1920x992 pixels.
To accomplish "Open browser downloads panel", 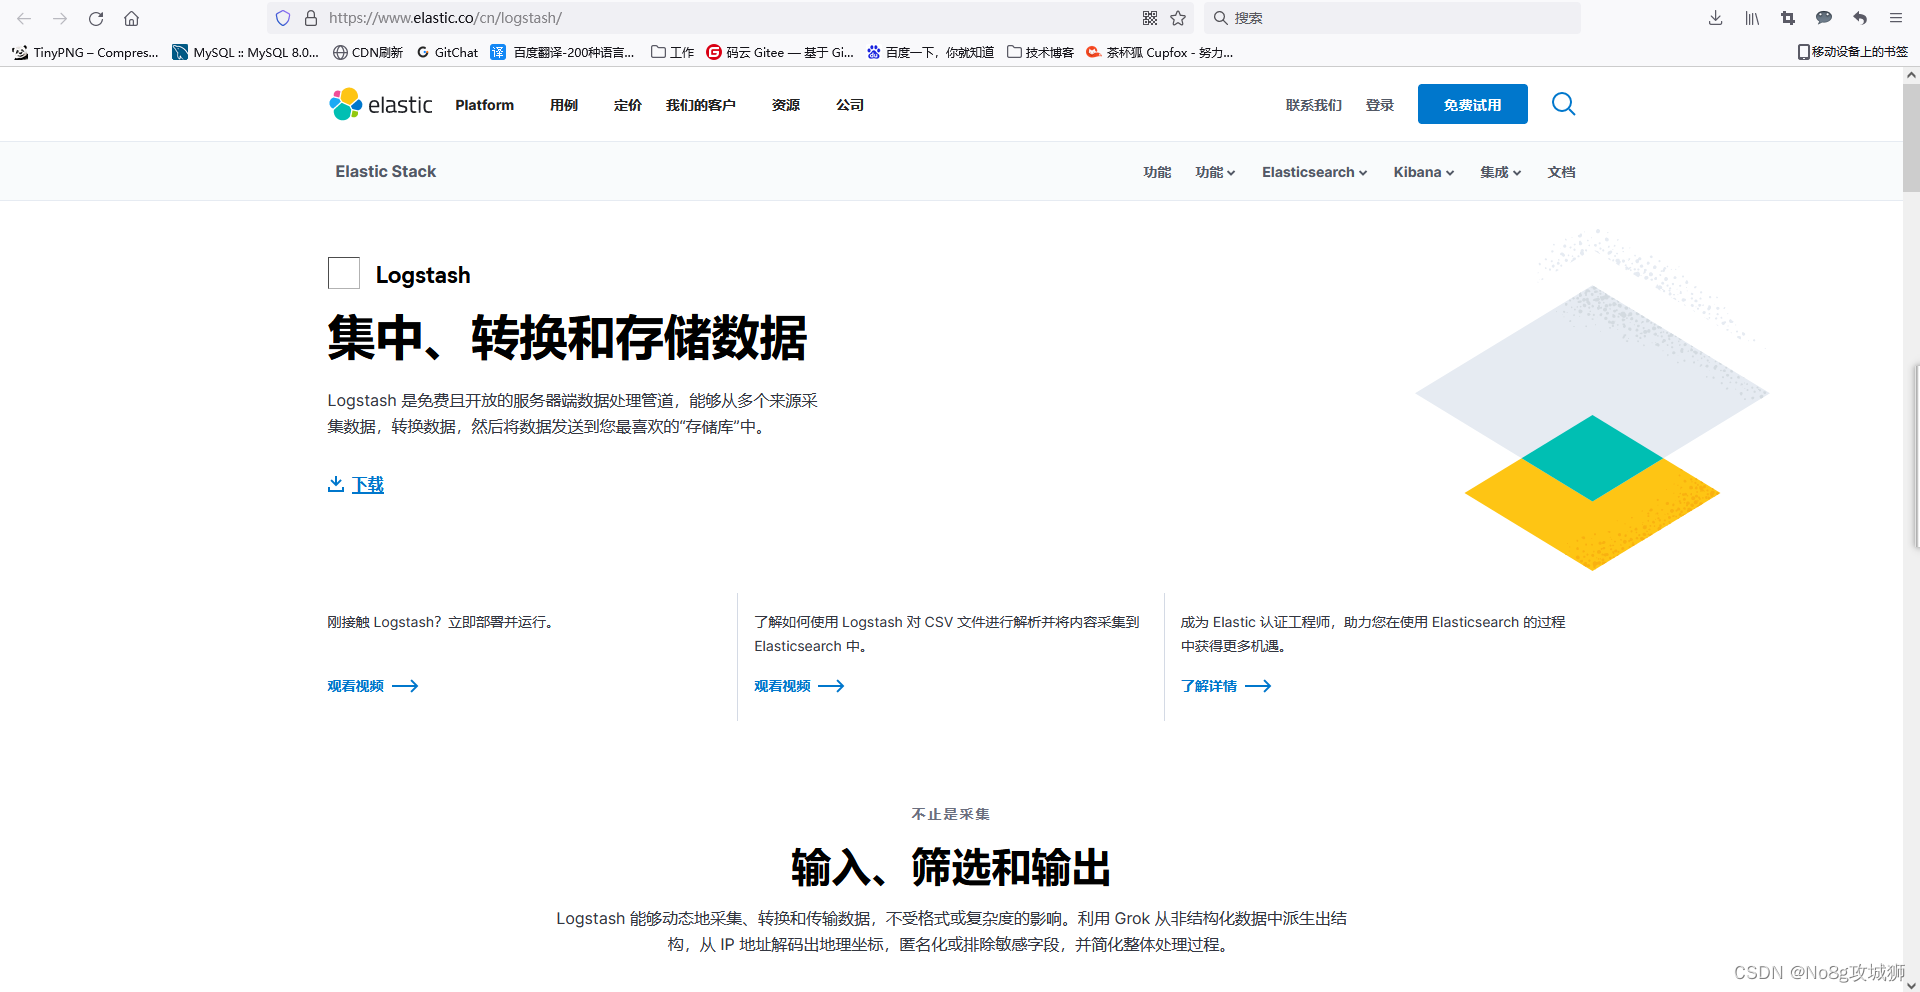I will [x=1715, y=18].
